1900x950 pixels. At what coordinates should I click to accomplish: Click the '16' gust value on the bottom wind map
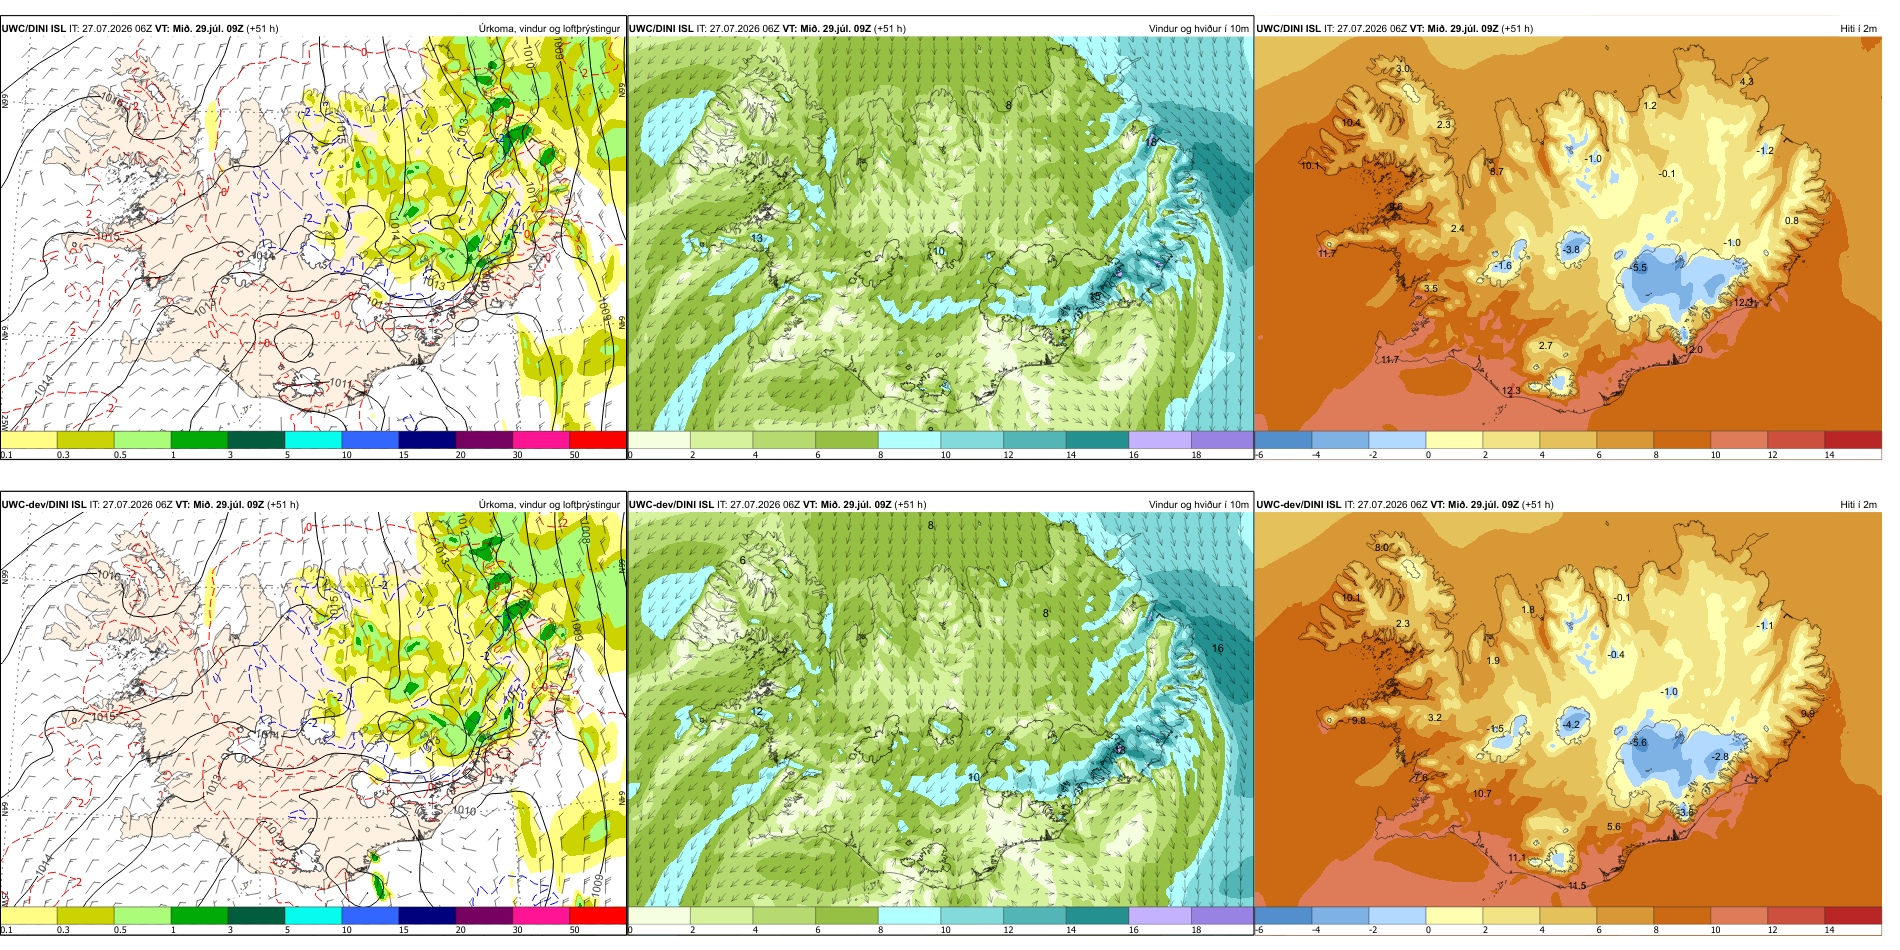(x=1218, y=648)
